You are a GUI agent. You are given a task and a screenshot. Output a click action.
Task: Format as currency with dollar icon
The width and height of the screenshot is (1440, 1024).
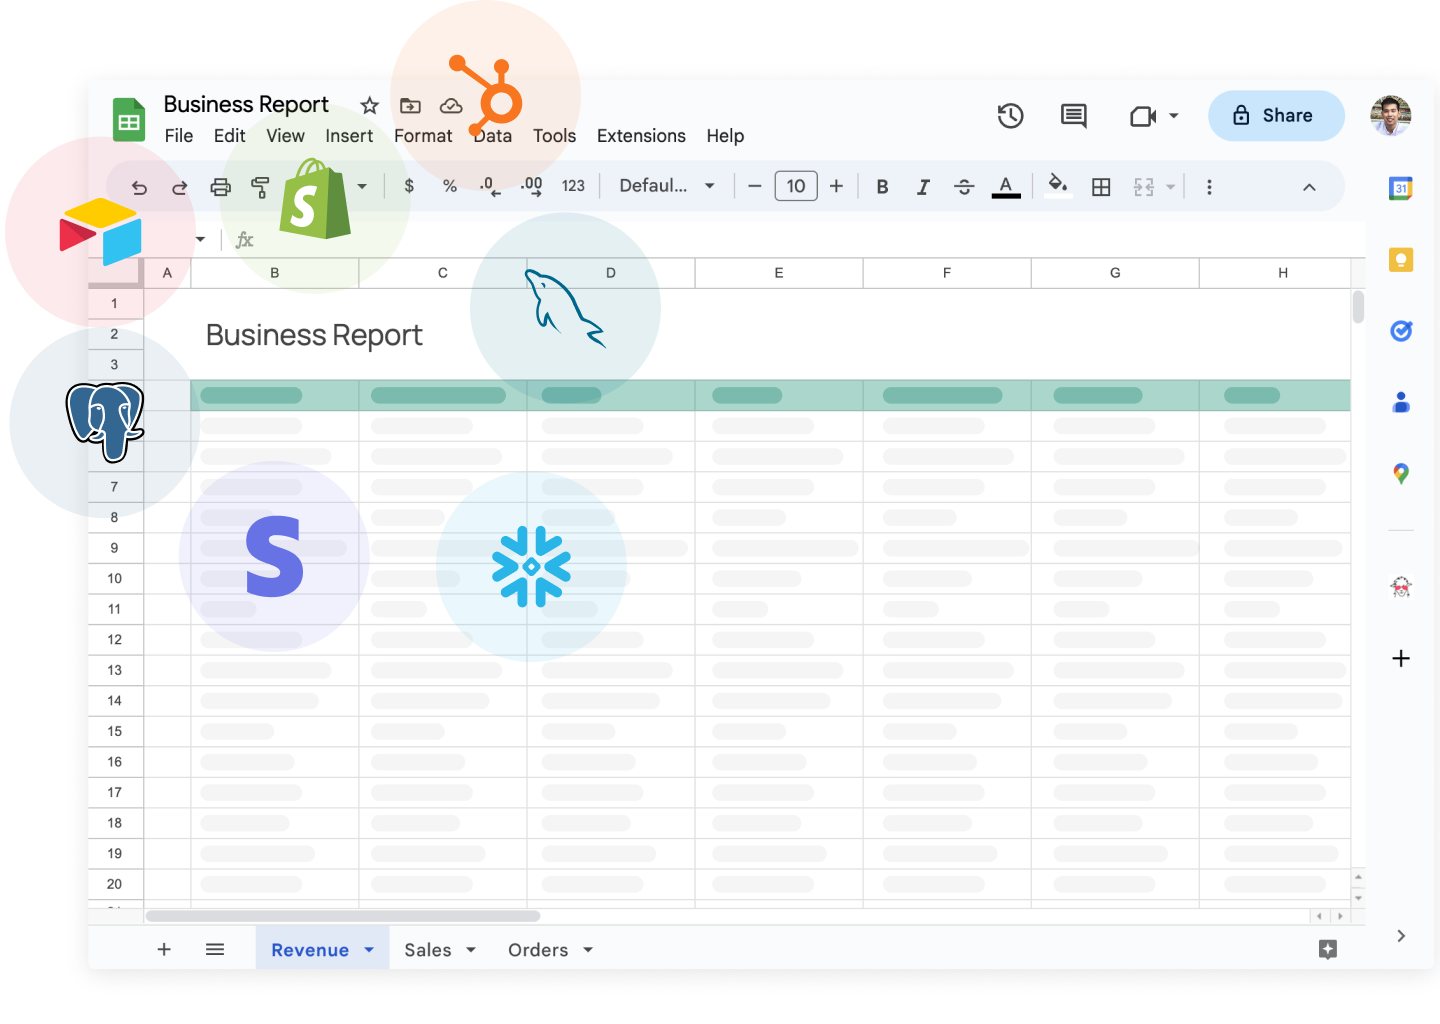[x=409, y=186]
